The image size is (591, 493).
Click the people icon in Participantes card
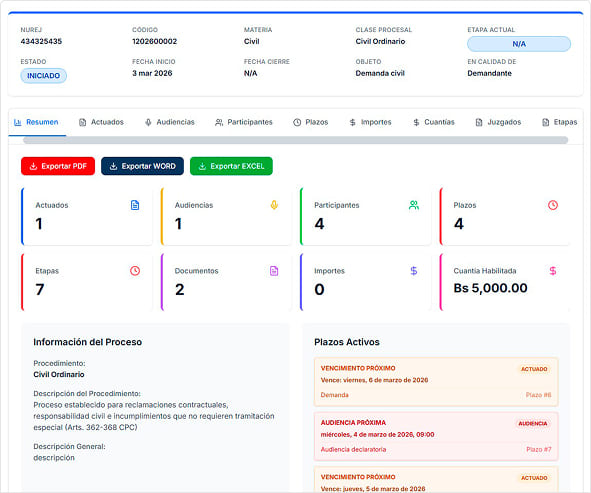413,205
